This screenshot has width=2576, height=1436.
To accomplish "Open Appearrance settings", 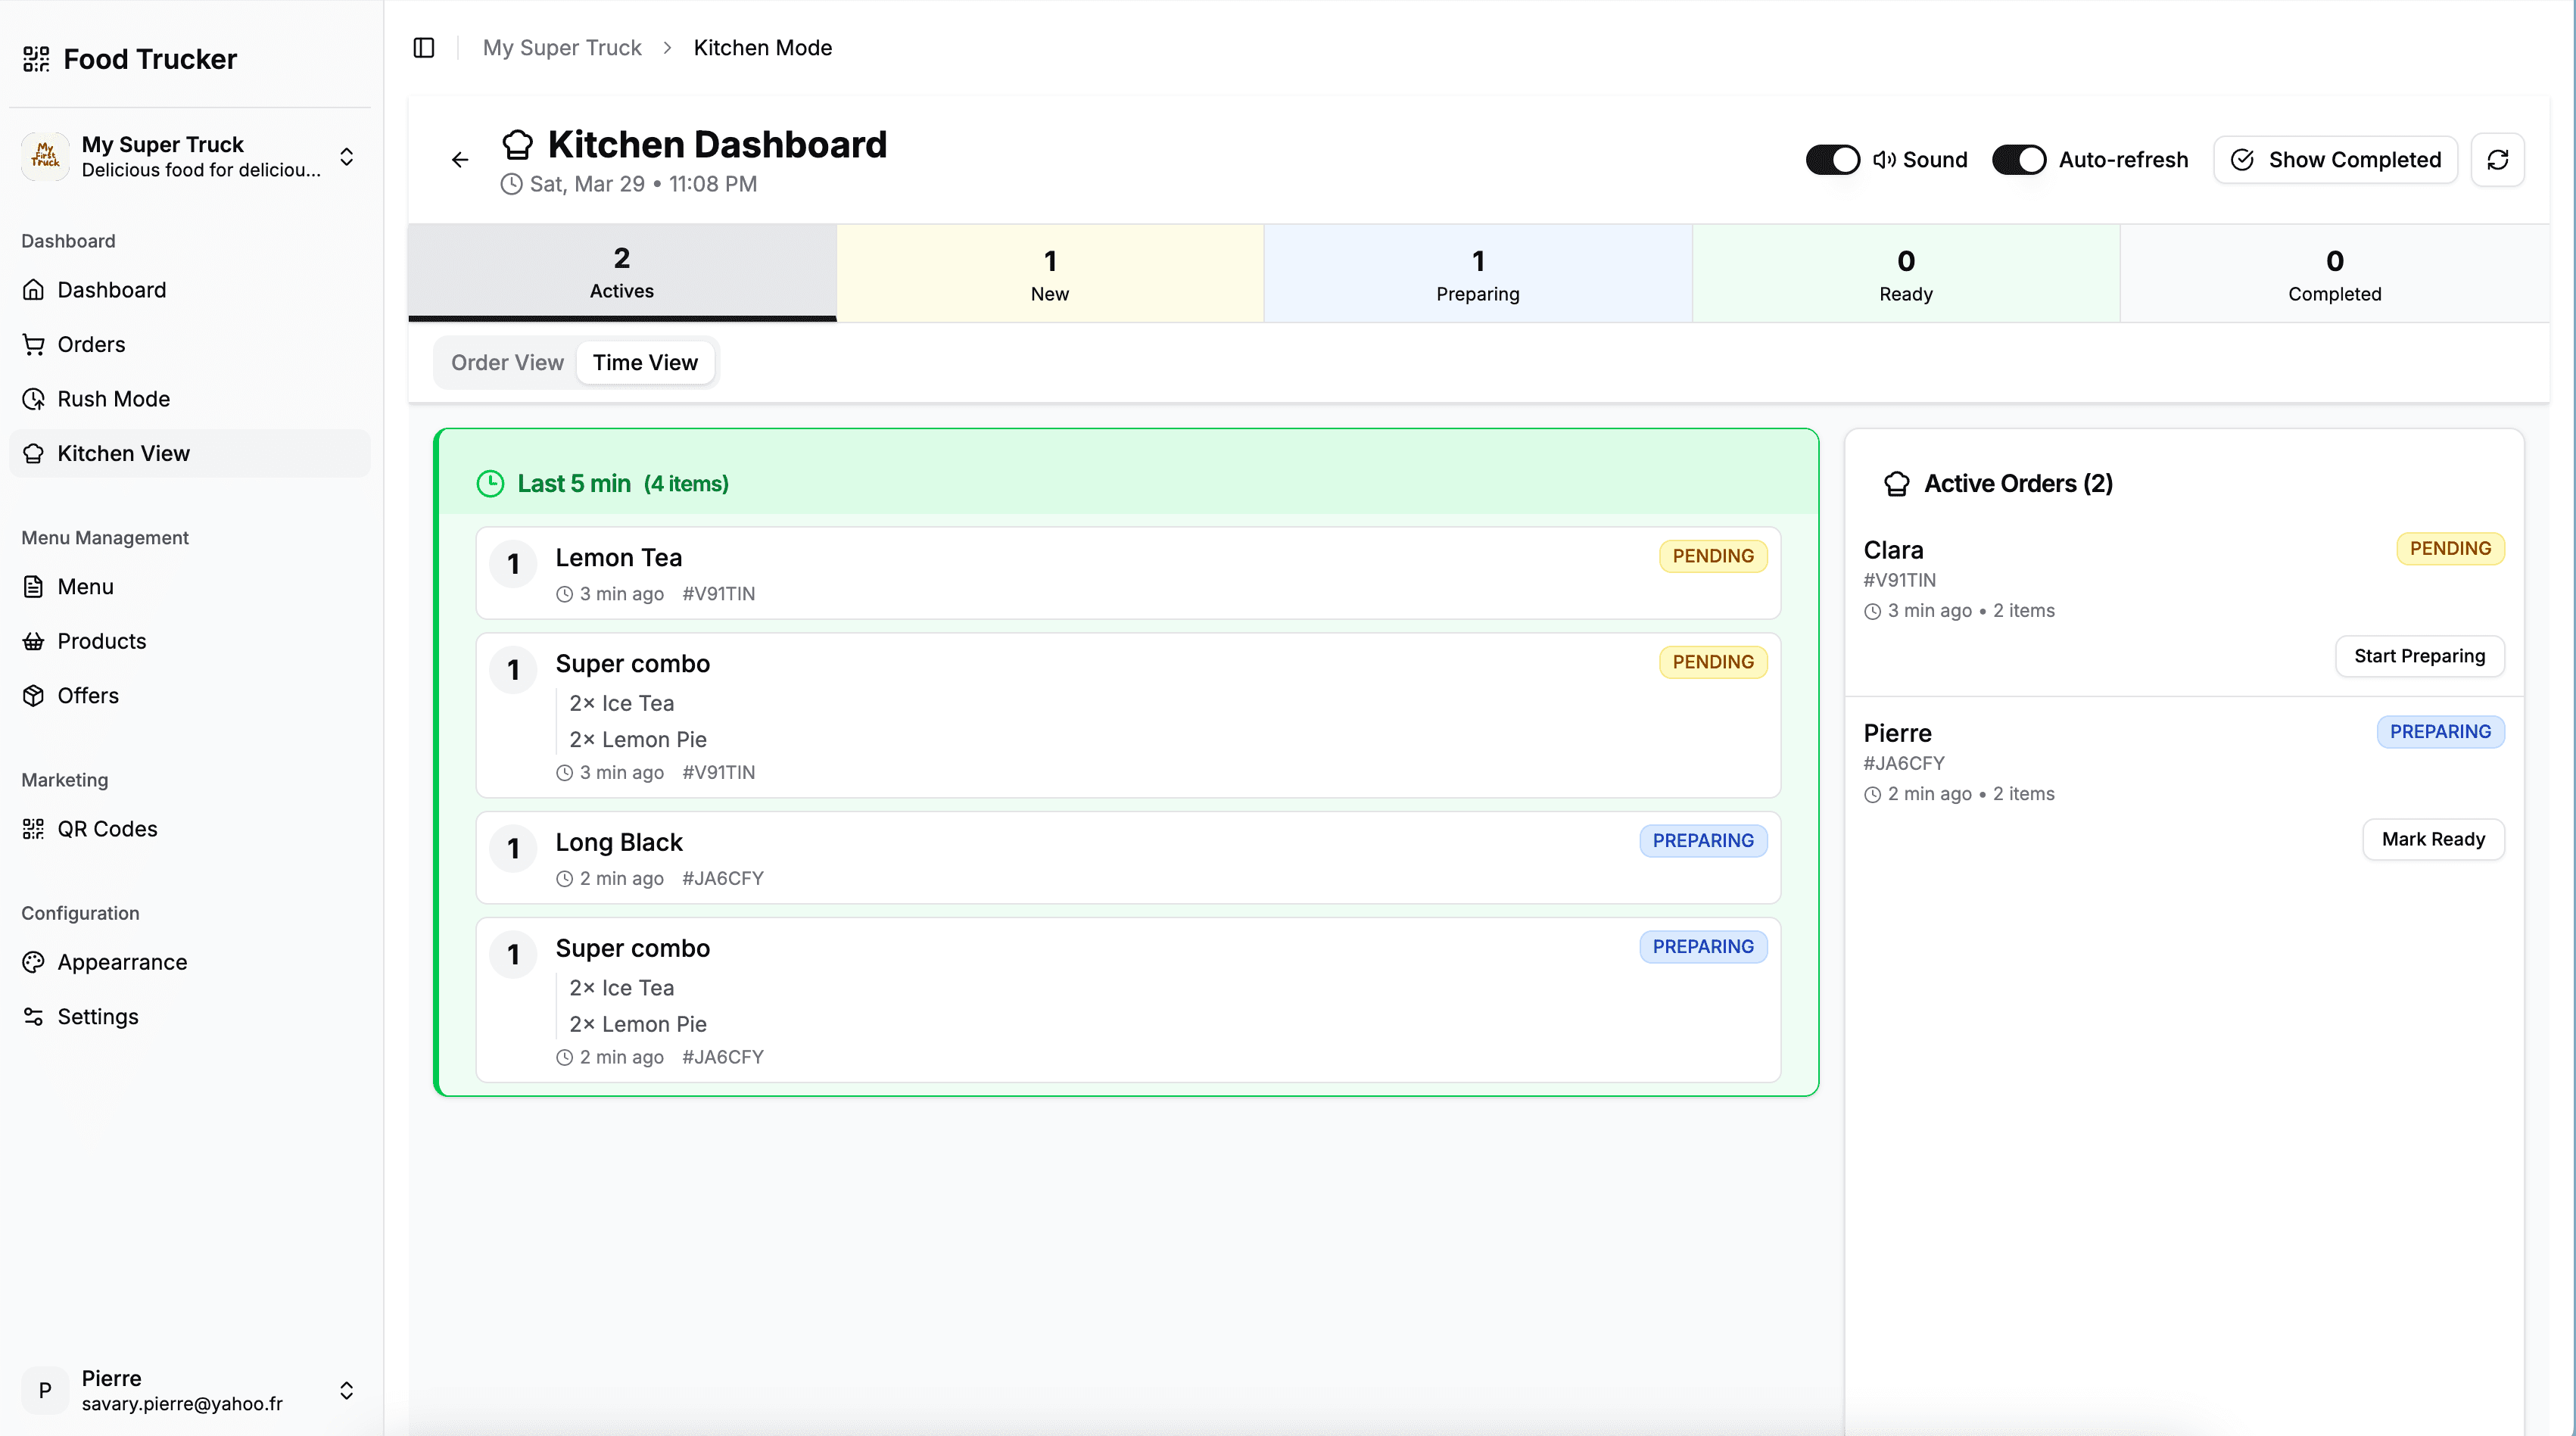I will pos(121,962).
